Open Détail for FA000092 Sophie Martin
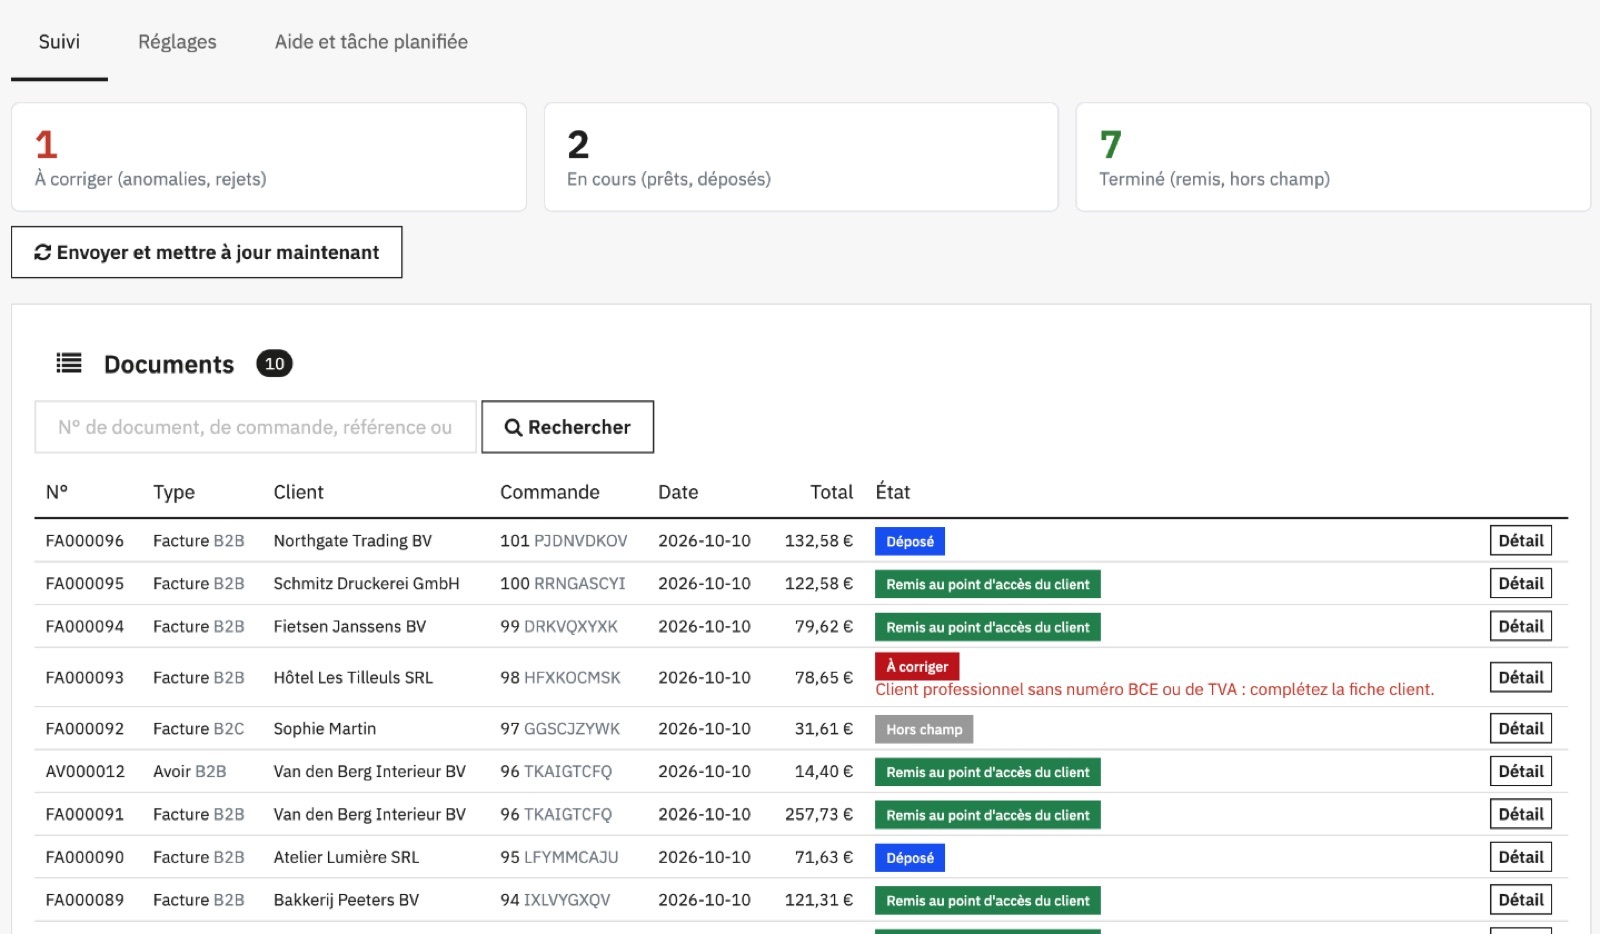This screenshot has height=934, width=1600. coord(1521,729)
